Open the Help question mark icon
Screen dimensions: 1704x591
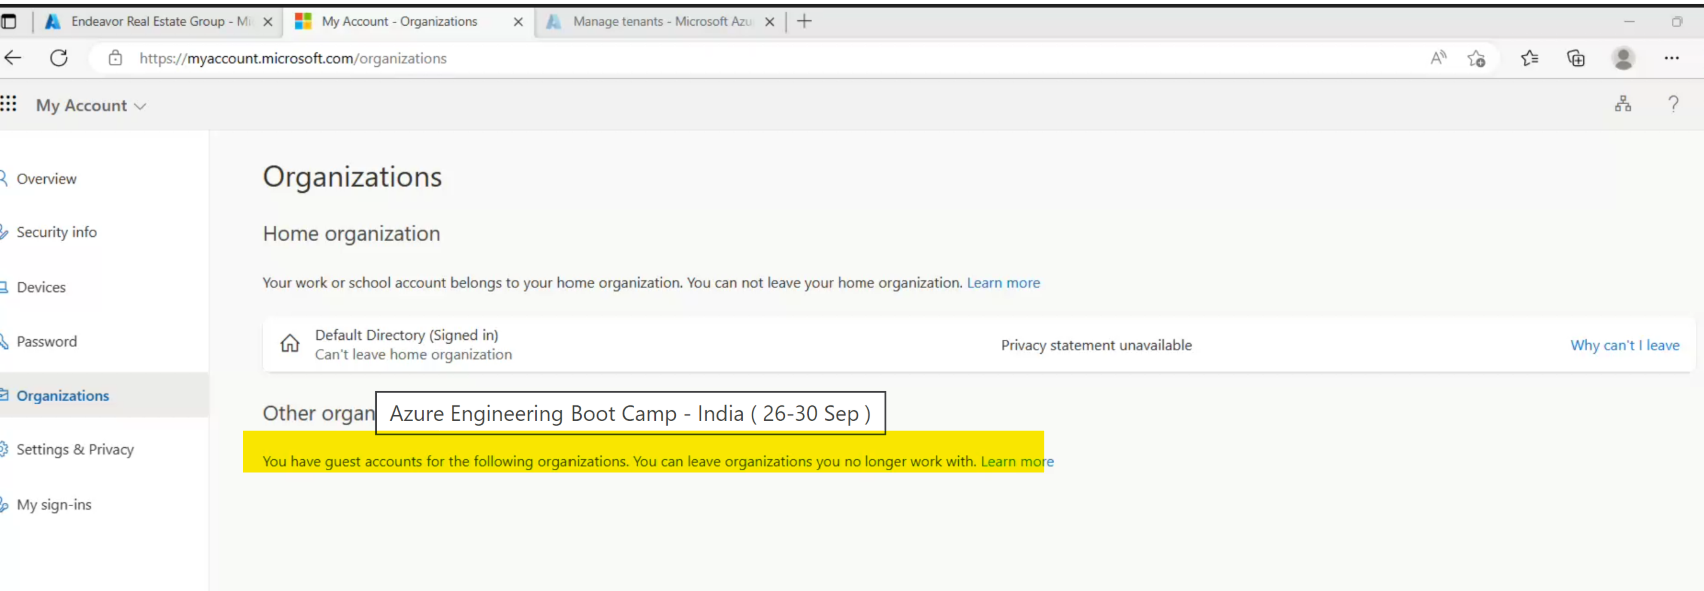pyautogui.click(x=1673, y=103)
